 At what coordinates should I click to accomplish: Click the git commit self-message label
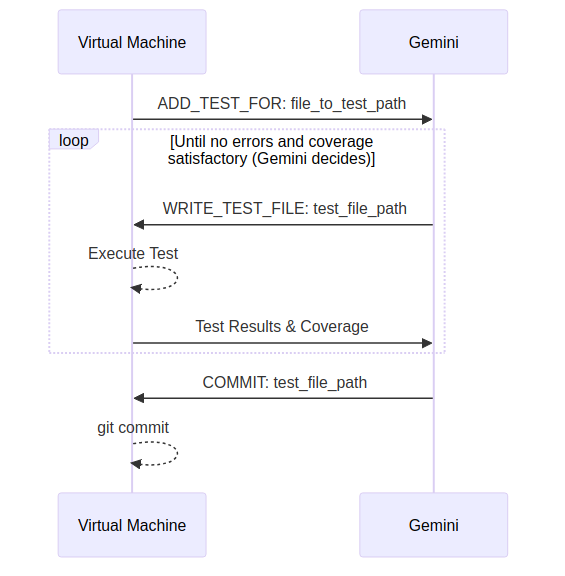[133, 427]
